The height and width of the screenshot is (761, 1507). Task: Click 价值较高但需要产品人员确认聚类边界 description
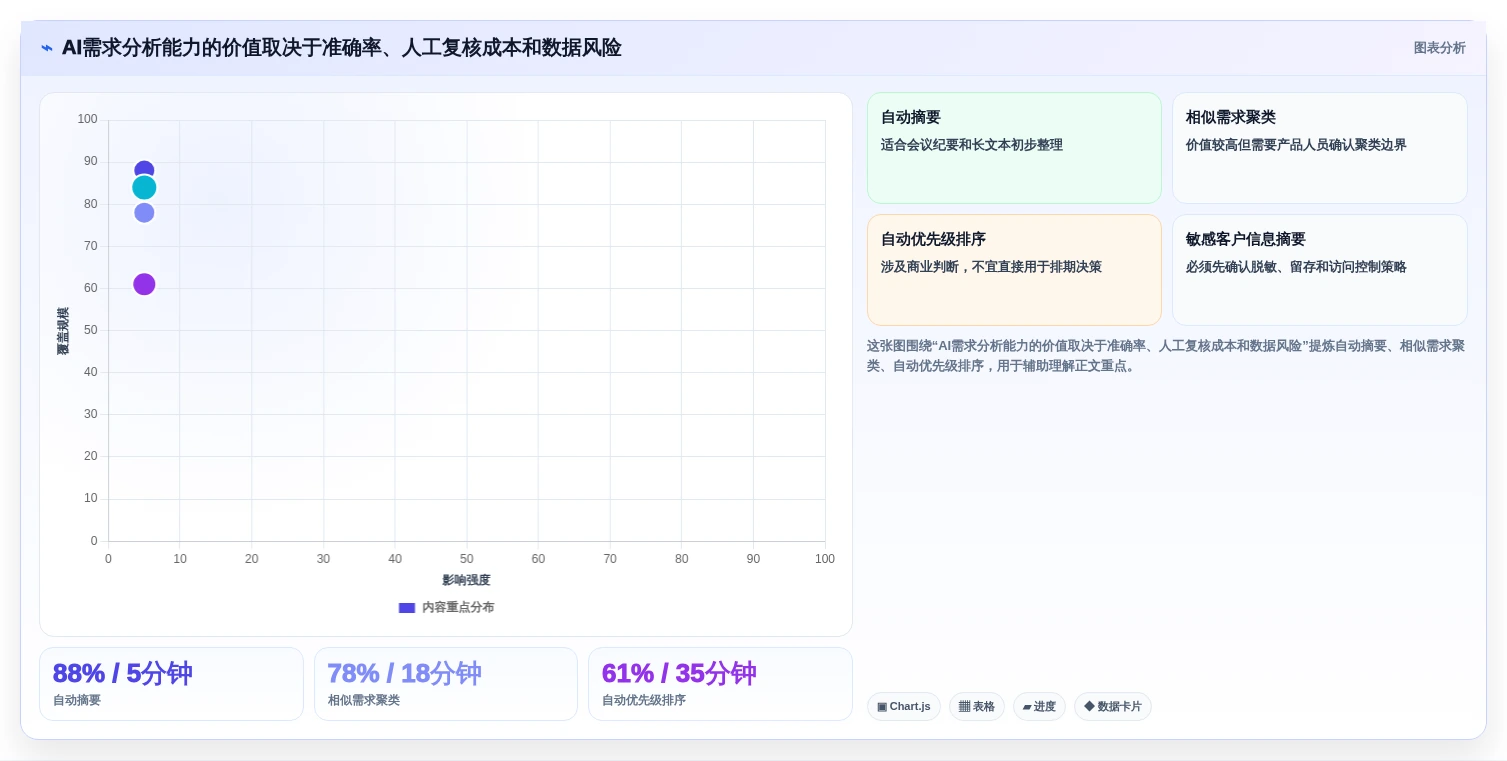click(x=1296, y=145)
